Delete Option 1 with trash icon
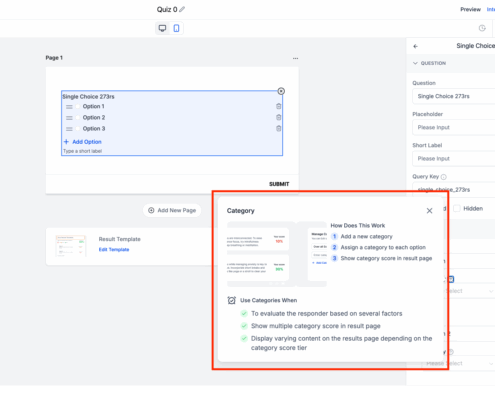The height and width of the screenshot is (400, 495). (279, 106)
